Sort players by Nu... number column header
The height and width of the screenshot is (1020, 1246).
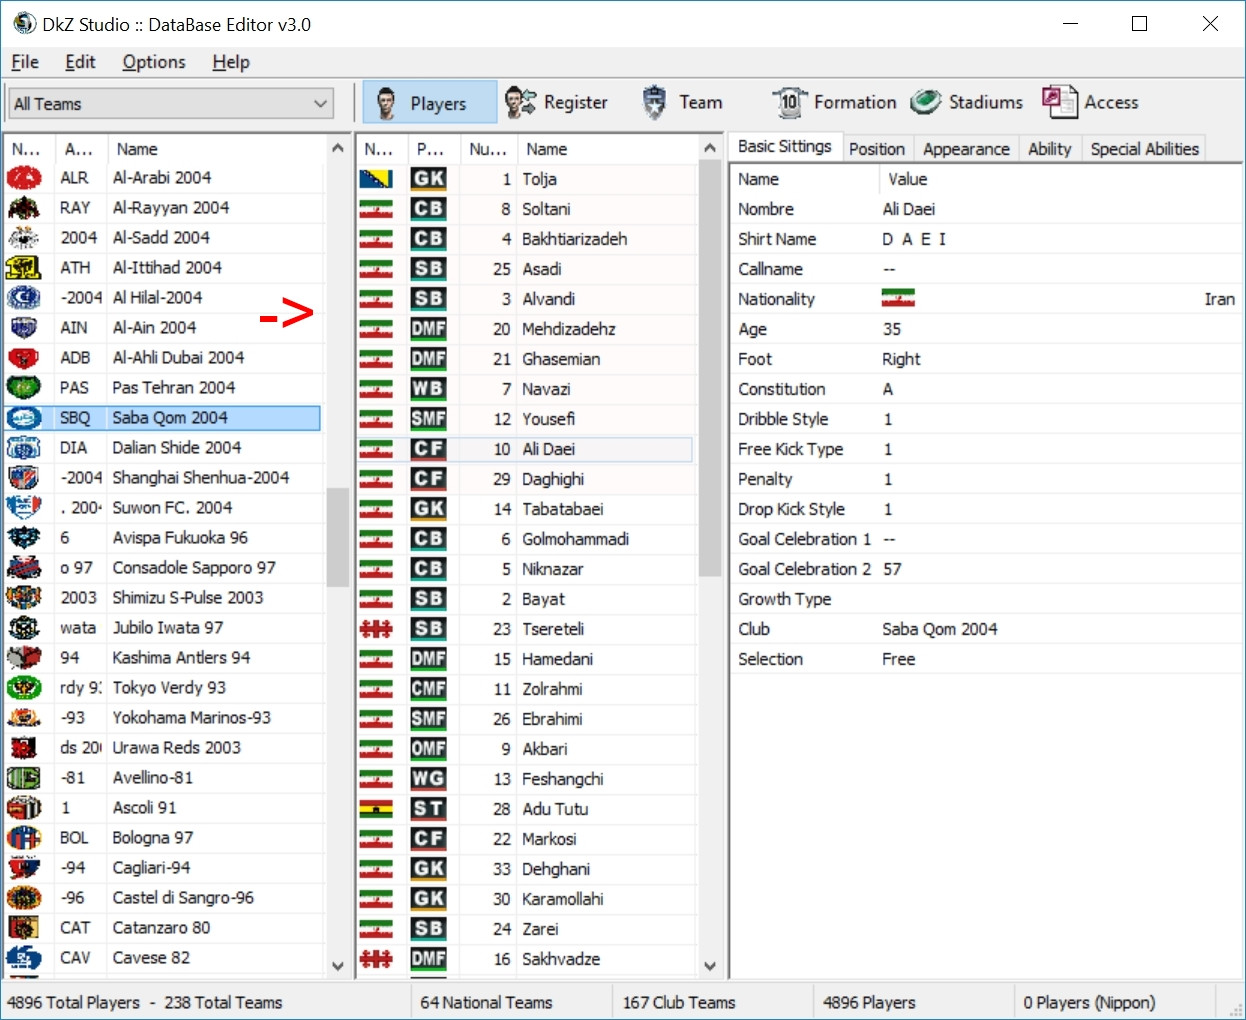488,149
